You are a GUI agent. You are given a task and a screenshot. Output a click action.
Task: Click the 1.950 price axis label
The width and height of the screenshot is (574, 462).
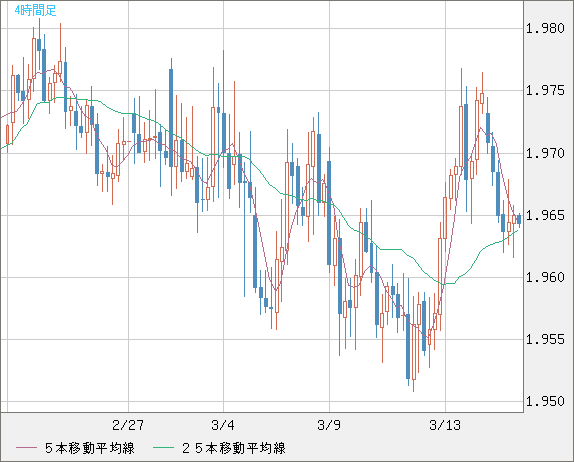[545, 402]
